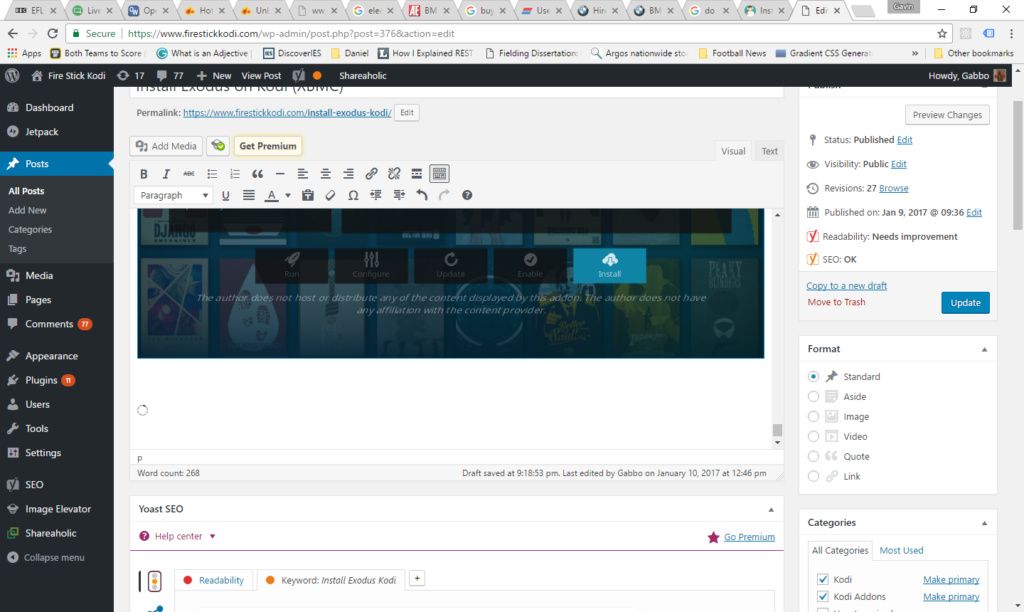The height and width of the screenshot is (612, 1024).
Task: Toggle the toolbar kitchen sink
Action: click(440, 174)
